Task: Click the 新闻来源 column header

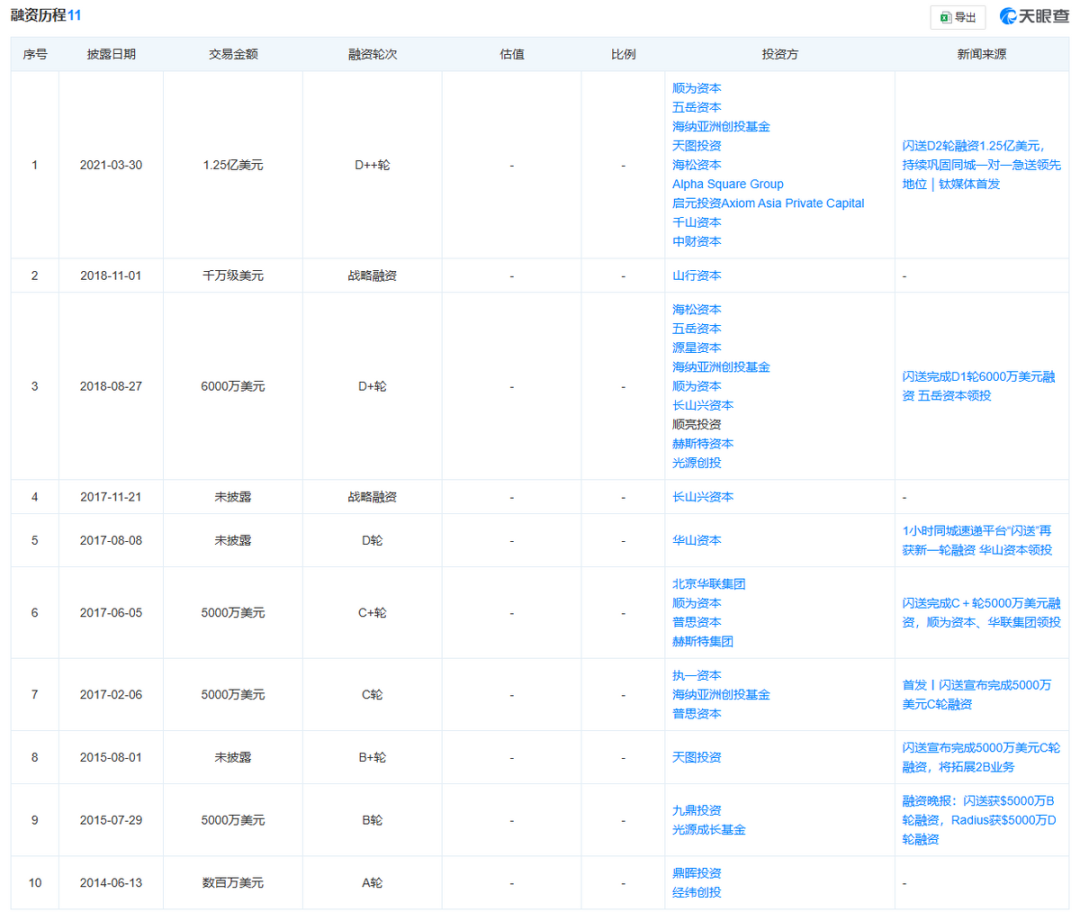Action: point(982,54)
